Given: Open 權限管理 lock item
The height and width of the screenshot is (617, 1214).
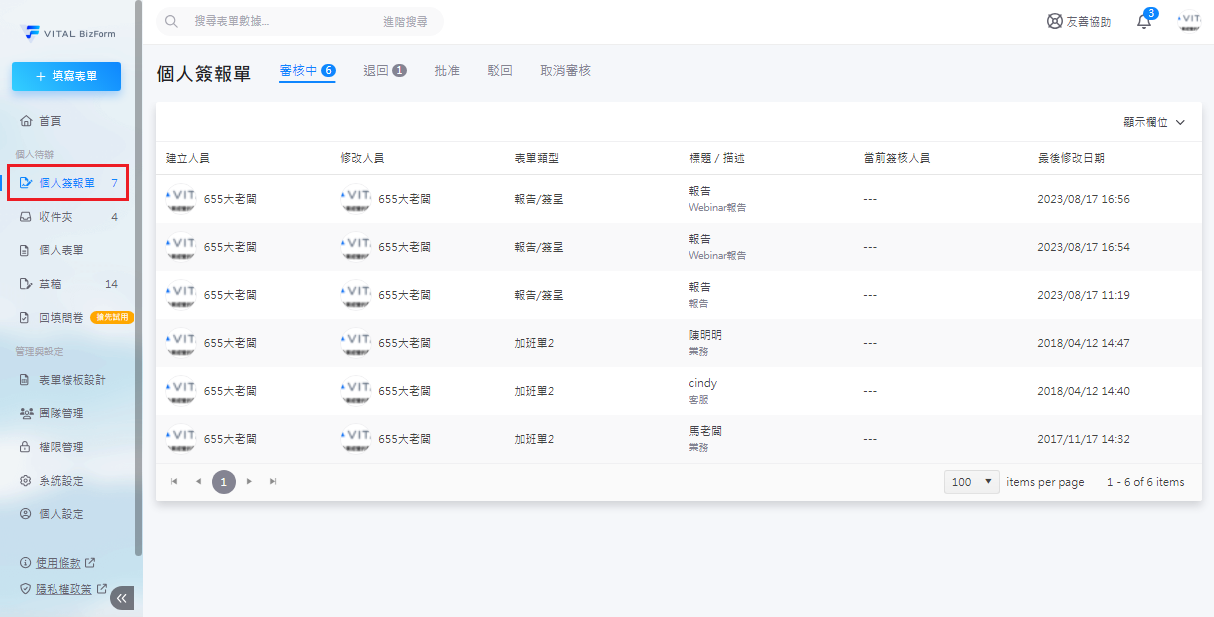Looking at the screenshot, I should click(60, 447).
